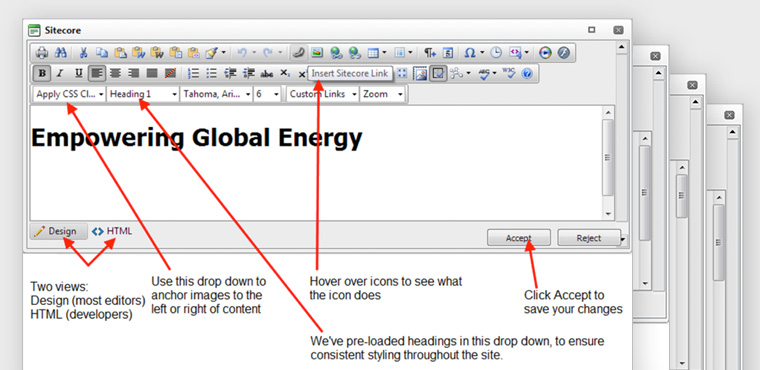Click the New Paragraph pilcrow icon

[x=429, y=52]
